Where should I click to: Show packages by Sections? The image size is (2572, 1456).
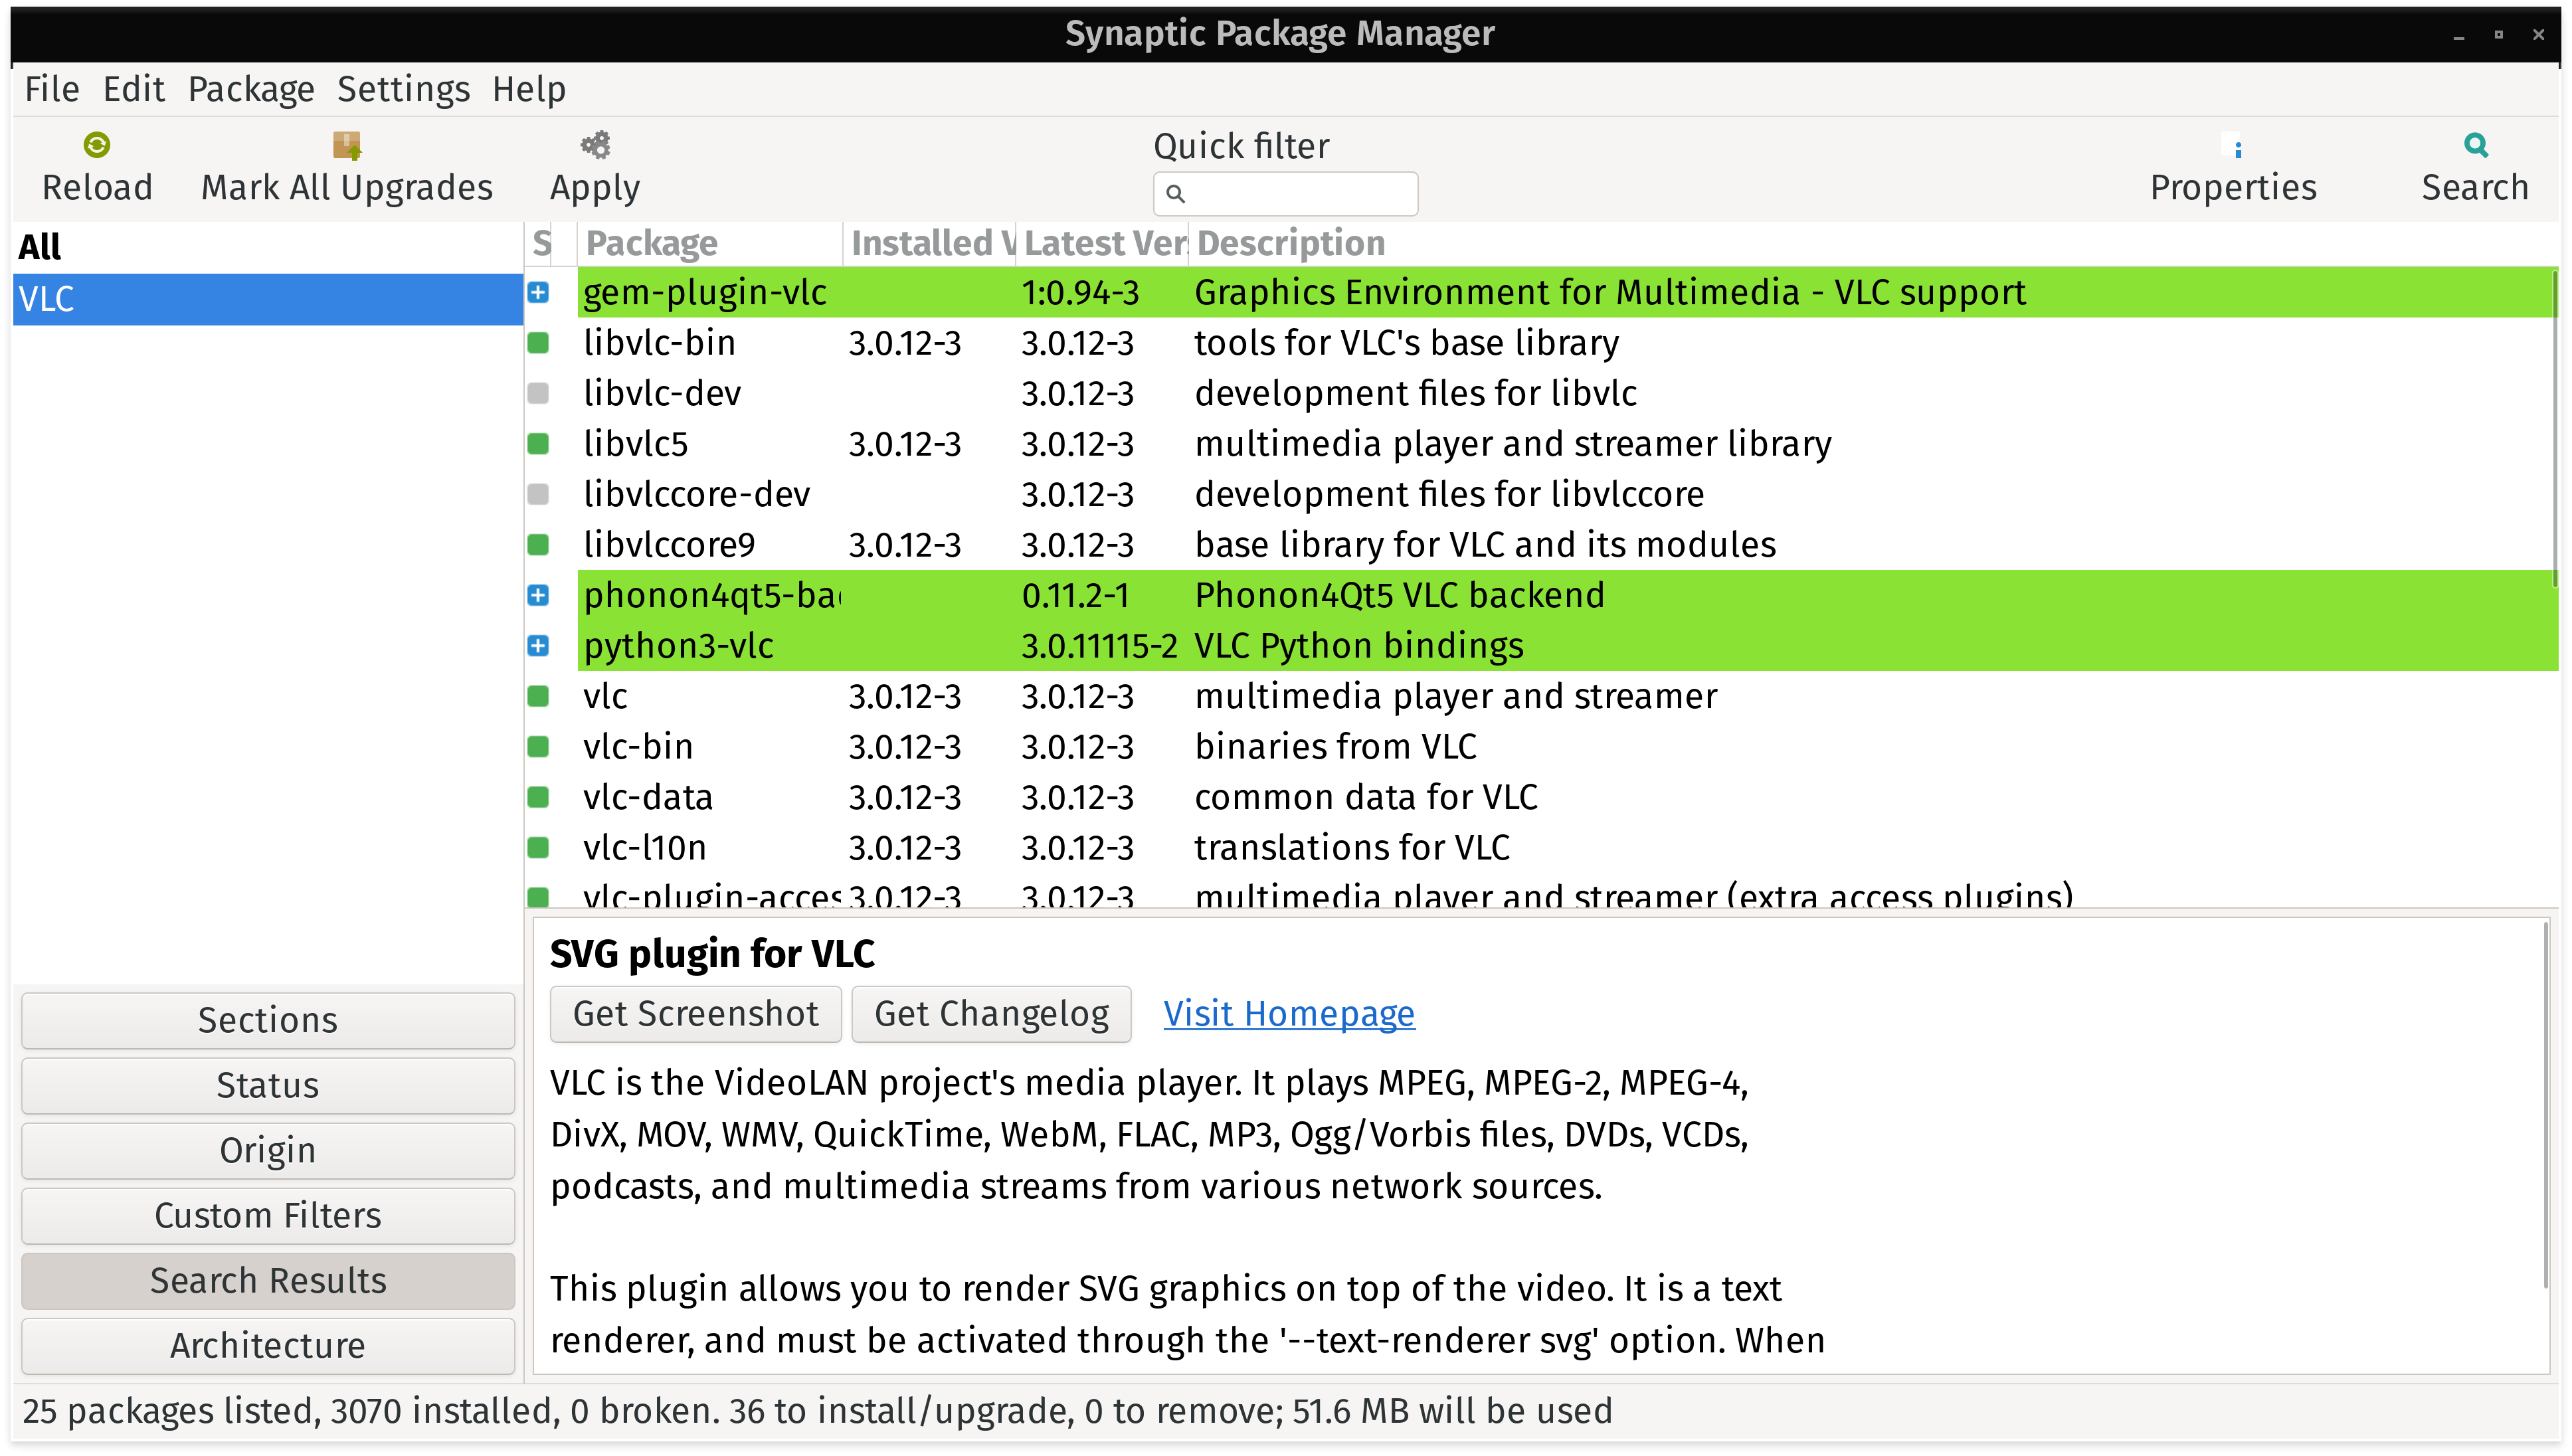pyautogui.click(x=268, y=1020)
